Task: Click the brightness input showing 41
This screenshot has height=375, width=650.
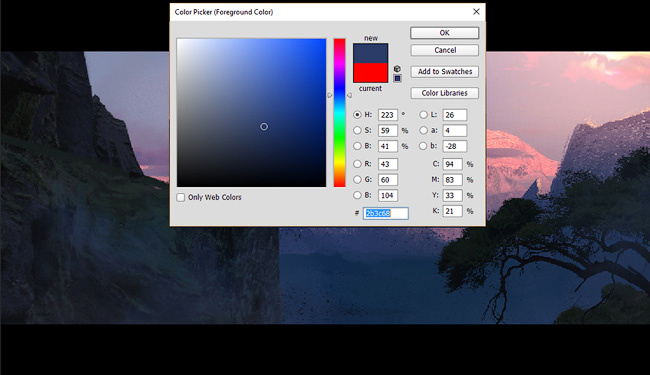Action: point(388,146)
